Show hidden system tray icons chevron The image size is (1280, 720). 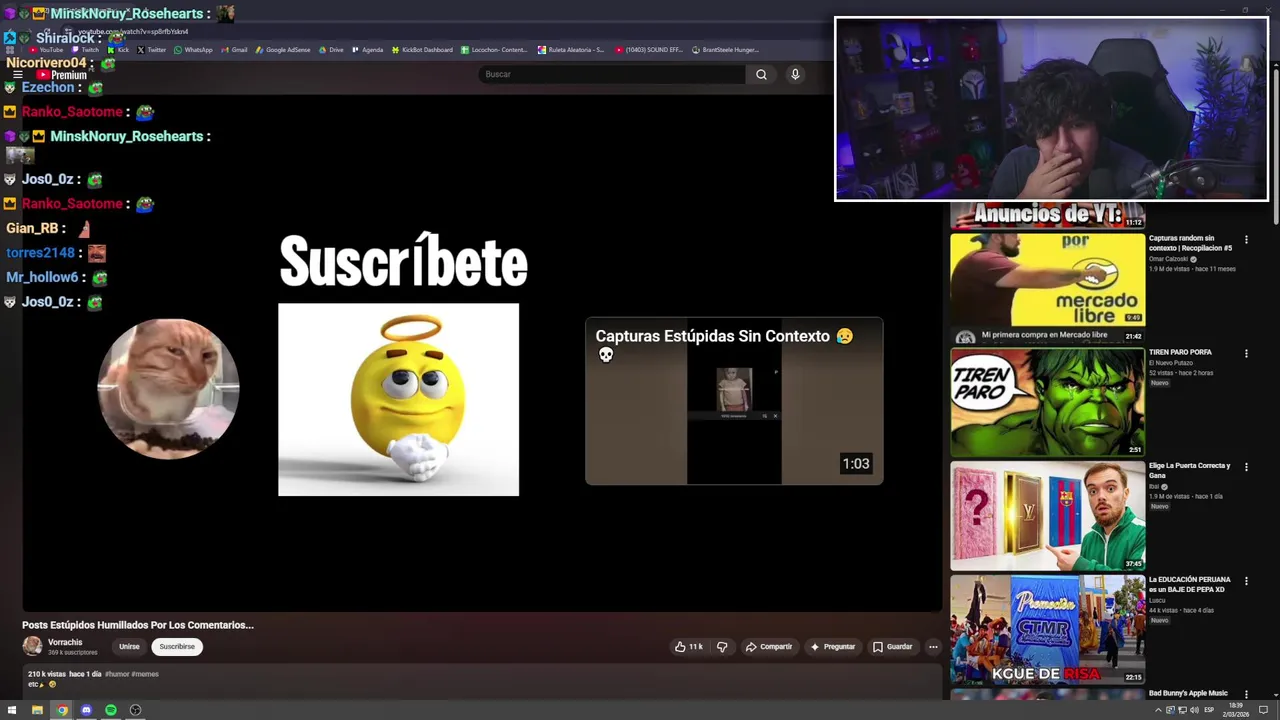point(1158,710)
